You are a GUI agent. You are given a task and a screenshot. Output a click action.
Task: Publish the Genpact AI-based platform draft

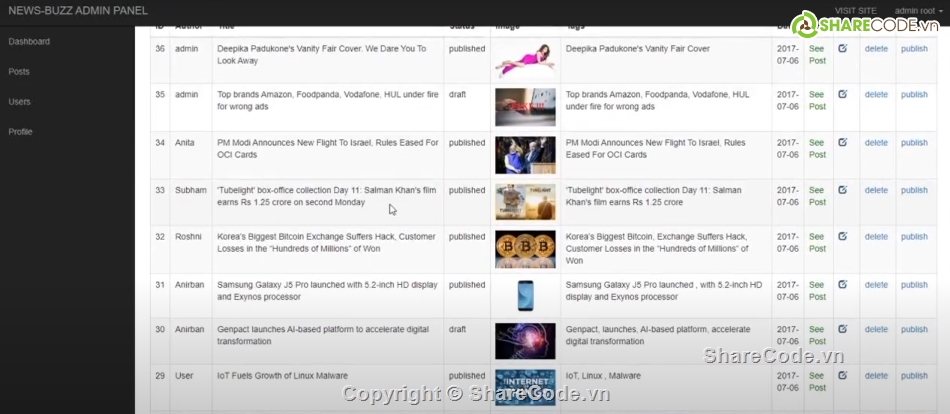click(x=914, y=329)
